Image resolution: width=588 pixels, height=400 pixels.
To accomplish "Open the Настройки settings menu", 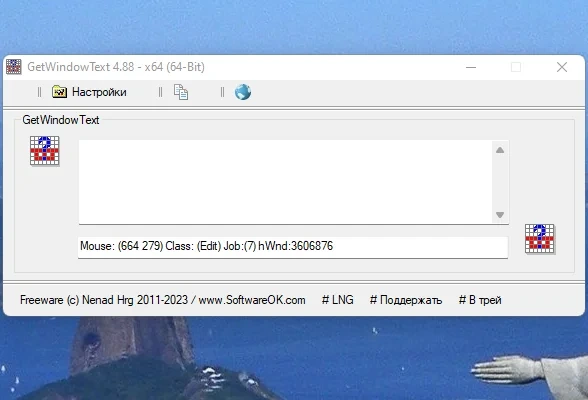I will 89,92.
